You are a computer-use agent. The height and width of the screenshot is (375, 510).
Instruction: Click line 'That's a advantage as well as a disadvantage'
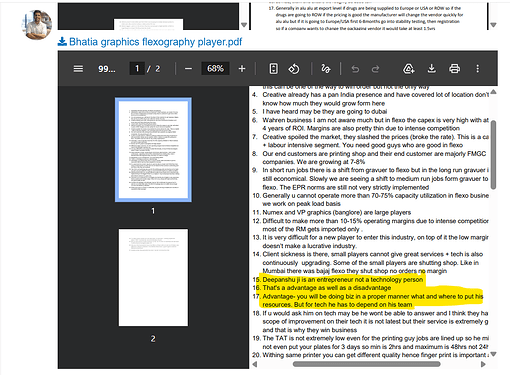click(x=327, y=288)
